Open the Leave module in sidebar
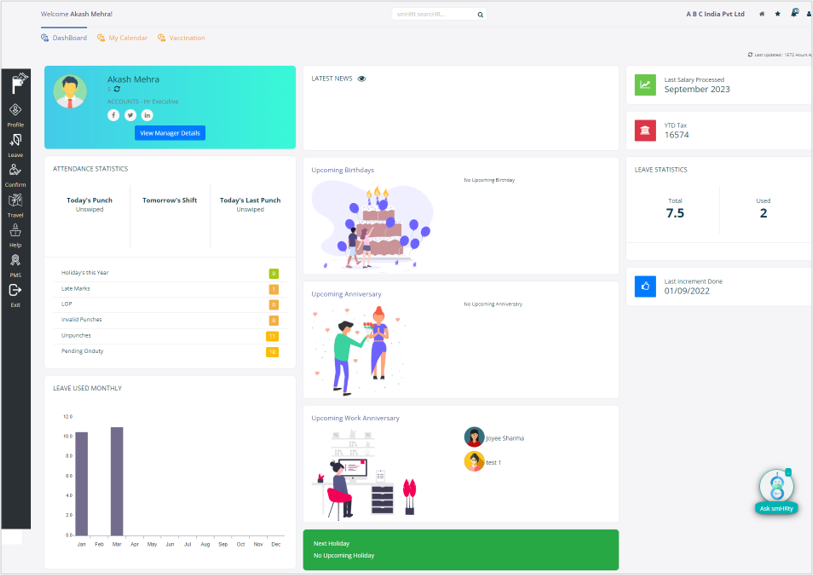Image resolution: width=813 pixels, height=575 pixels. pos(15,141)
